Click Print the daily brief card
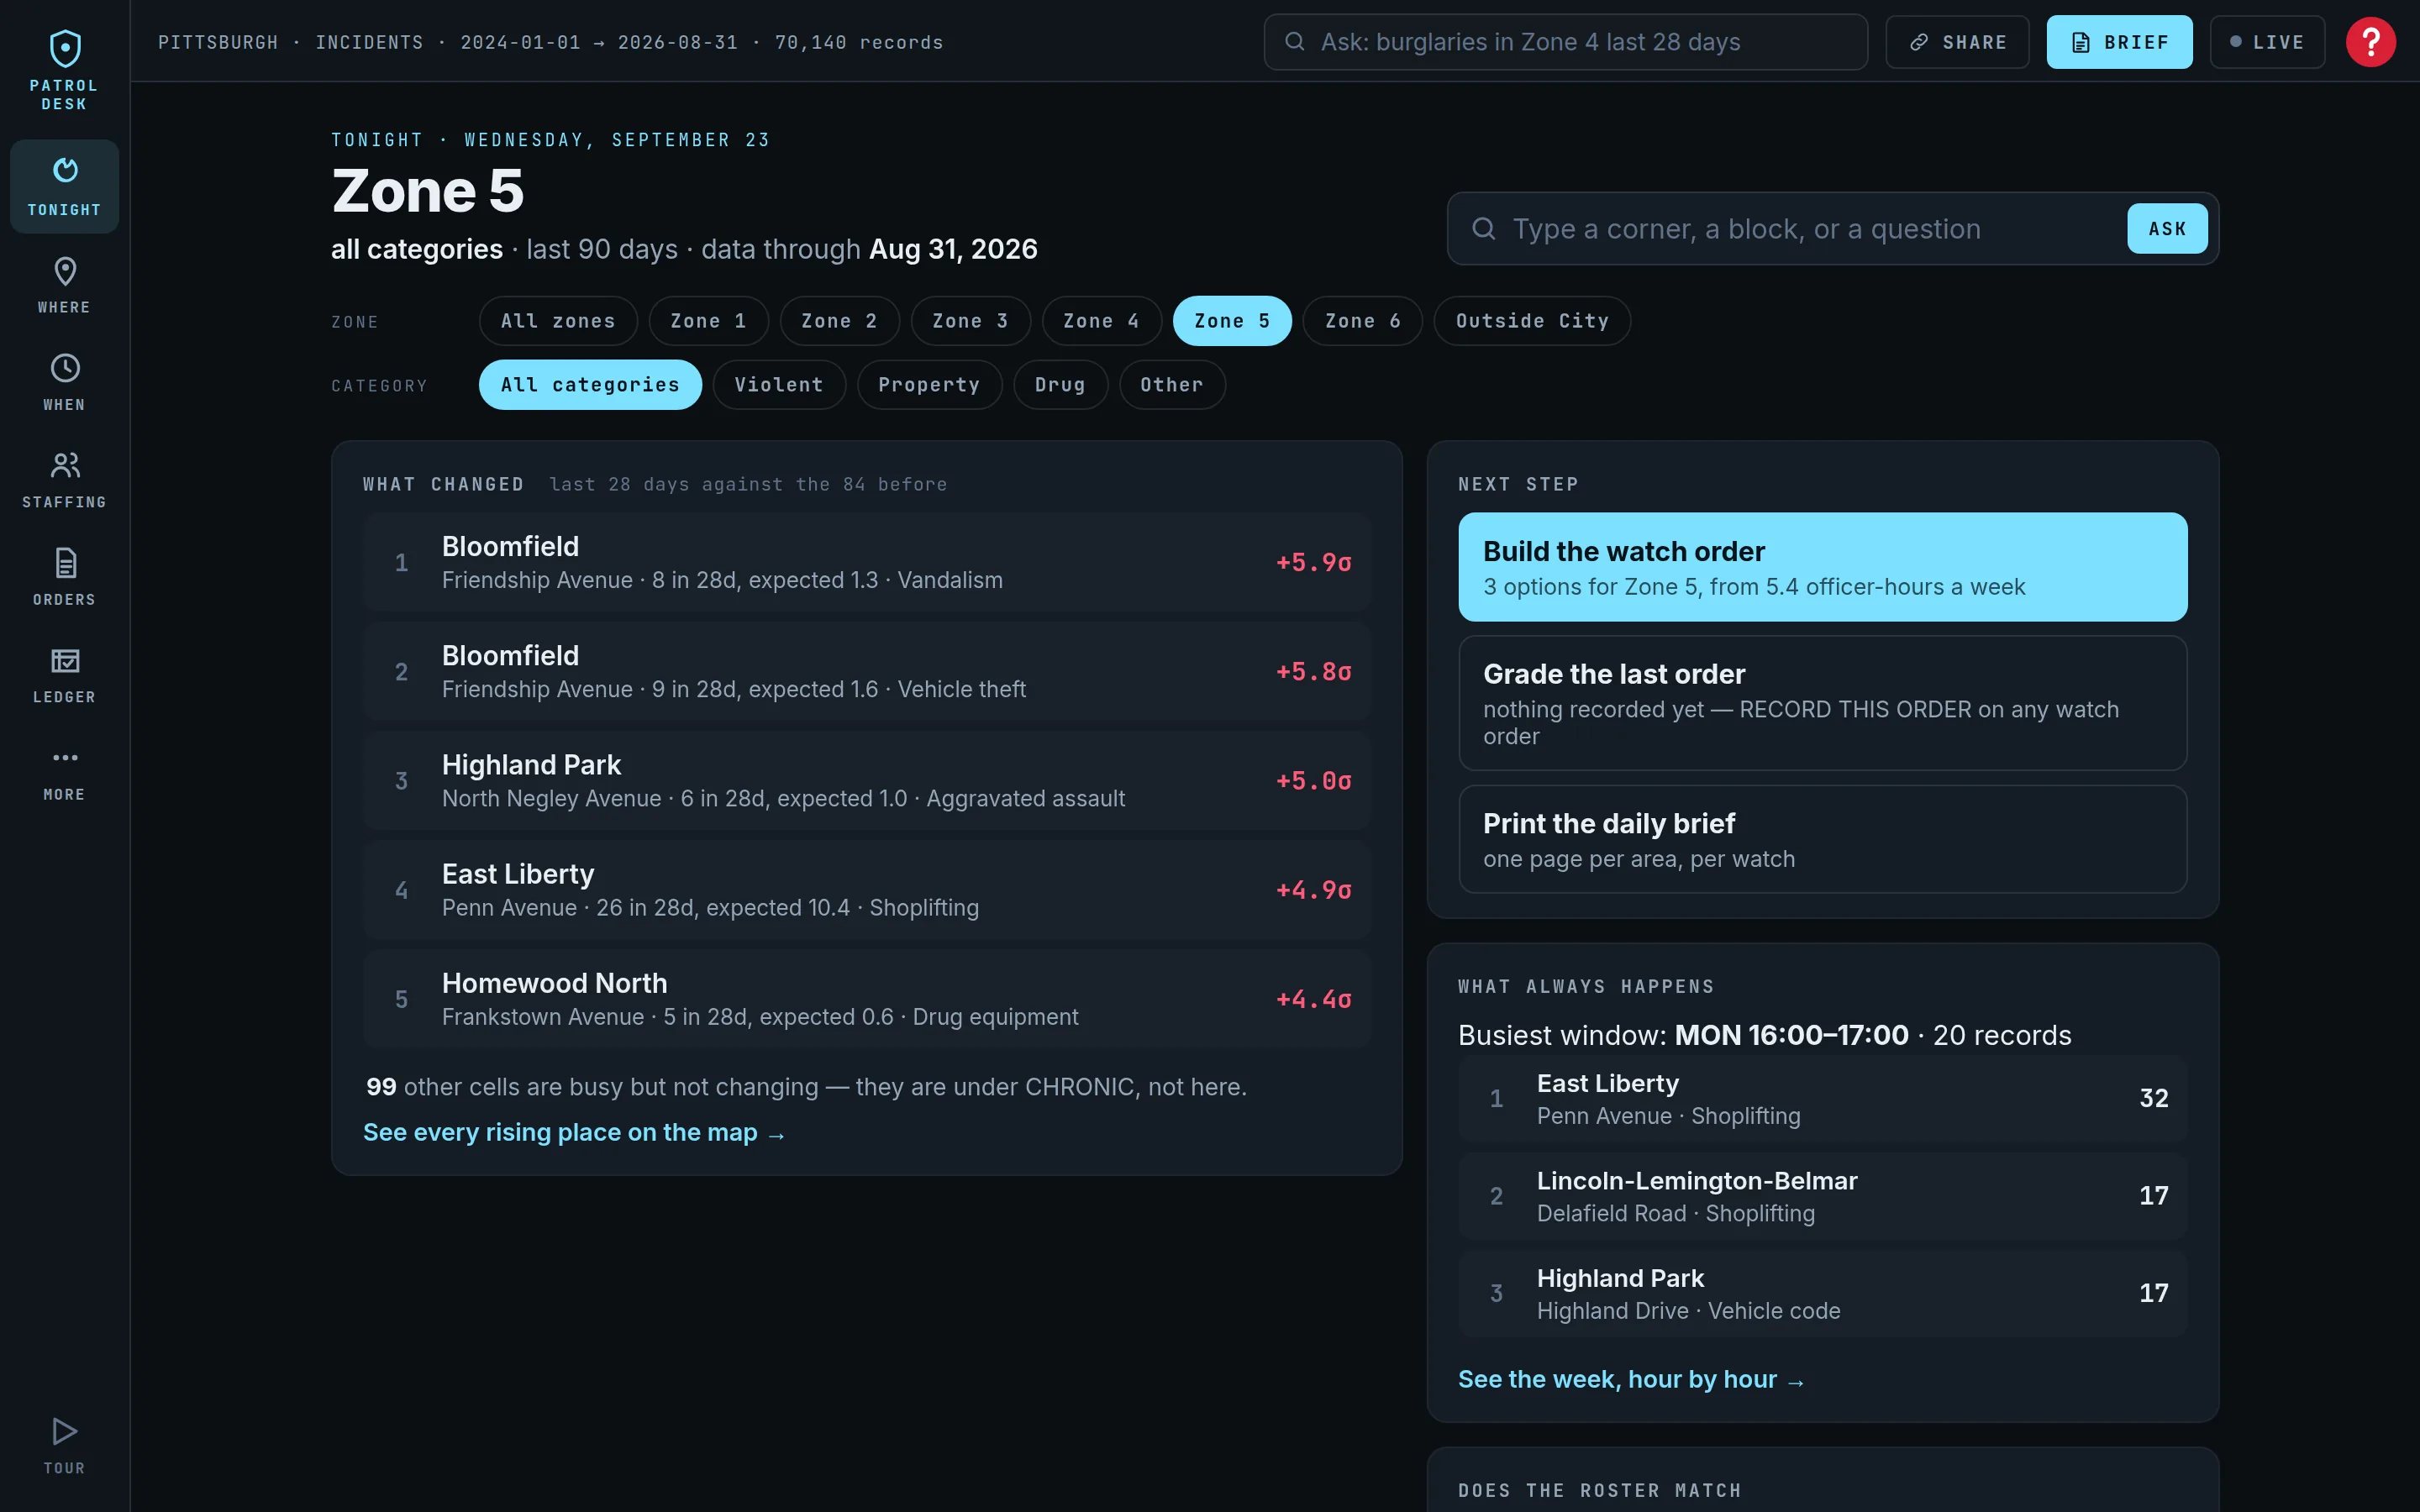The width and height of the screenshot is (2420, 1512). pos(1822,839)
